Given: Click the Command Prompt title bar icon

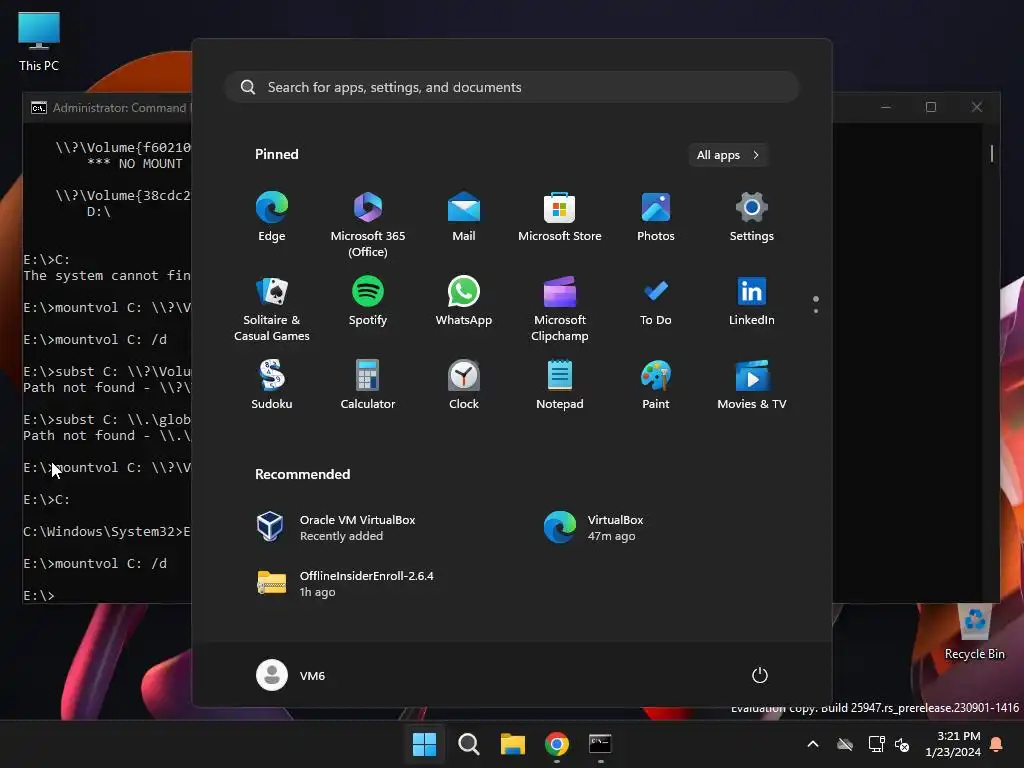Looking at the screenshot, I should [x=39, y=108].
